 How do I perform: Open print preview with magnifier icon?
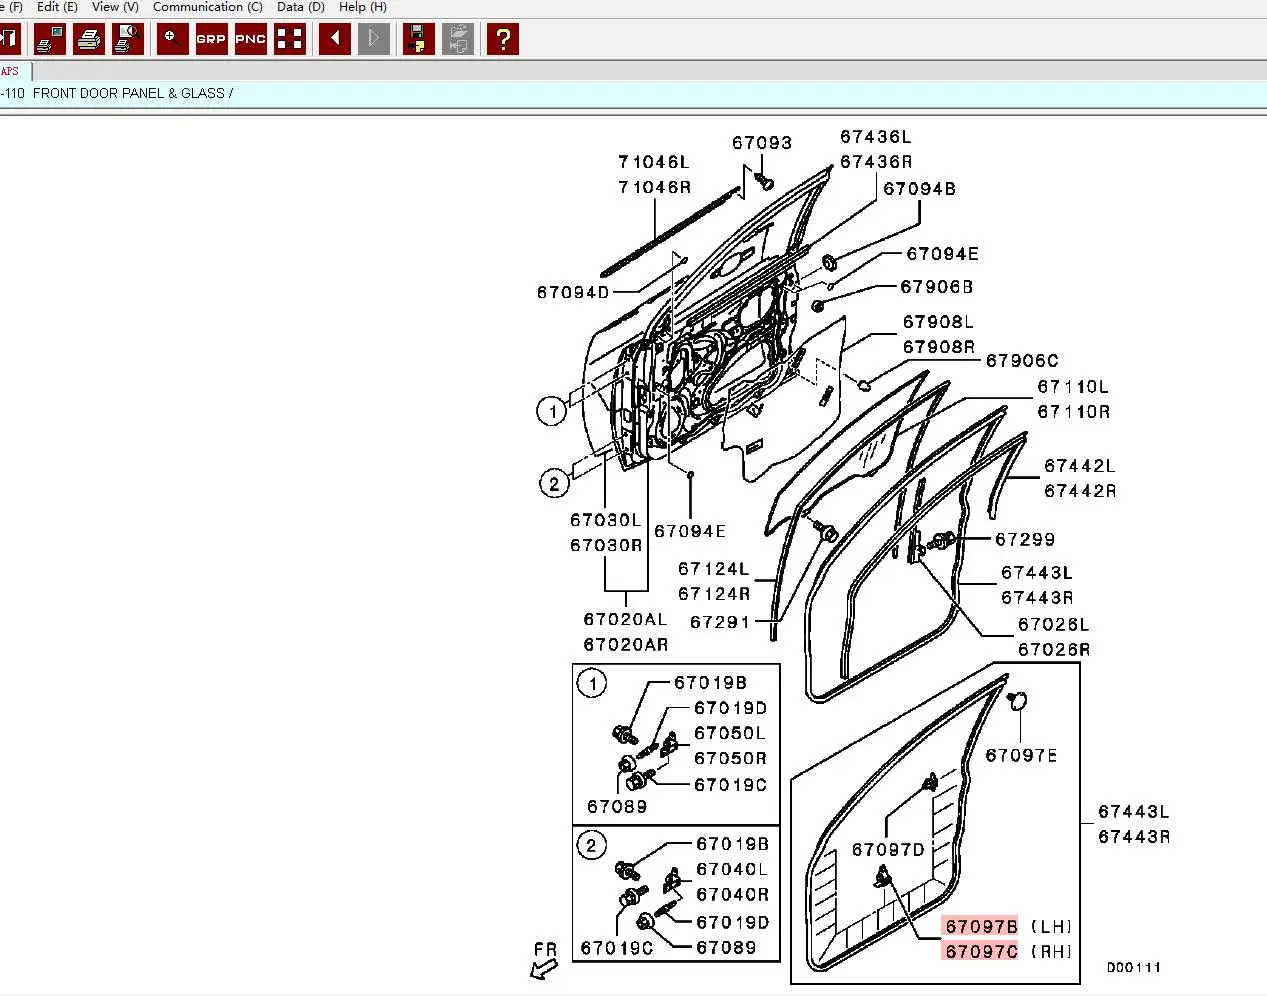(128, 39)
